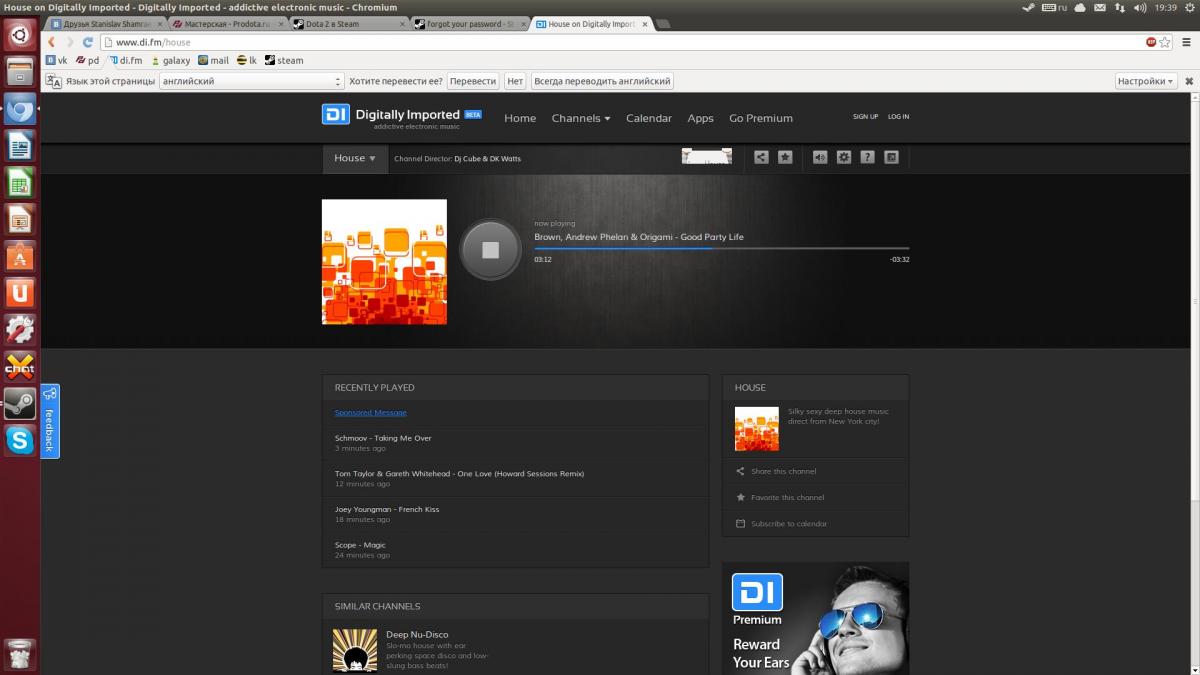Click the small banner beside the share icon
Image resolution: width=1200 pixels, height=675 pixels.
coord(707,156)
